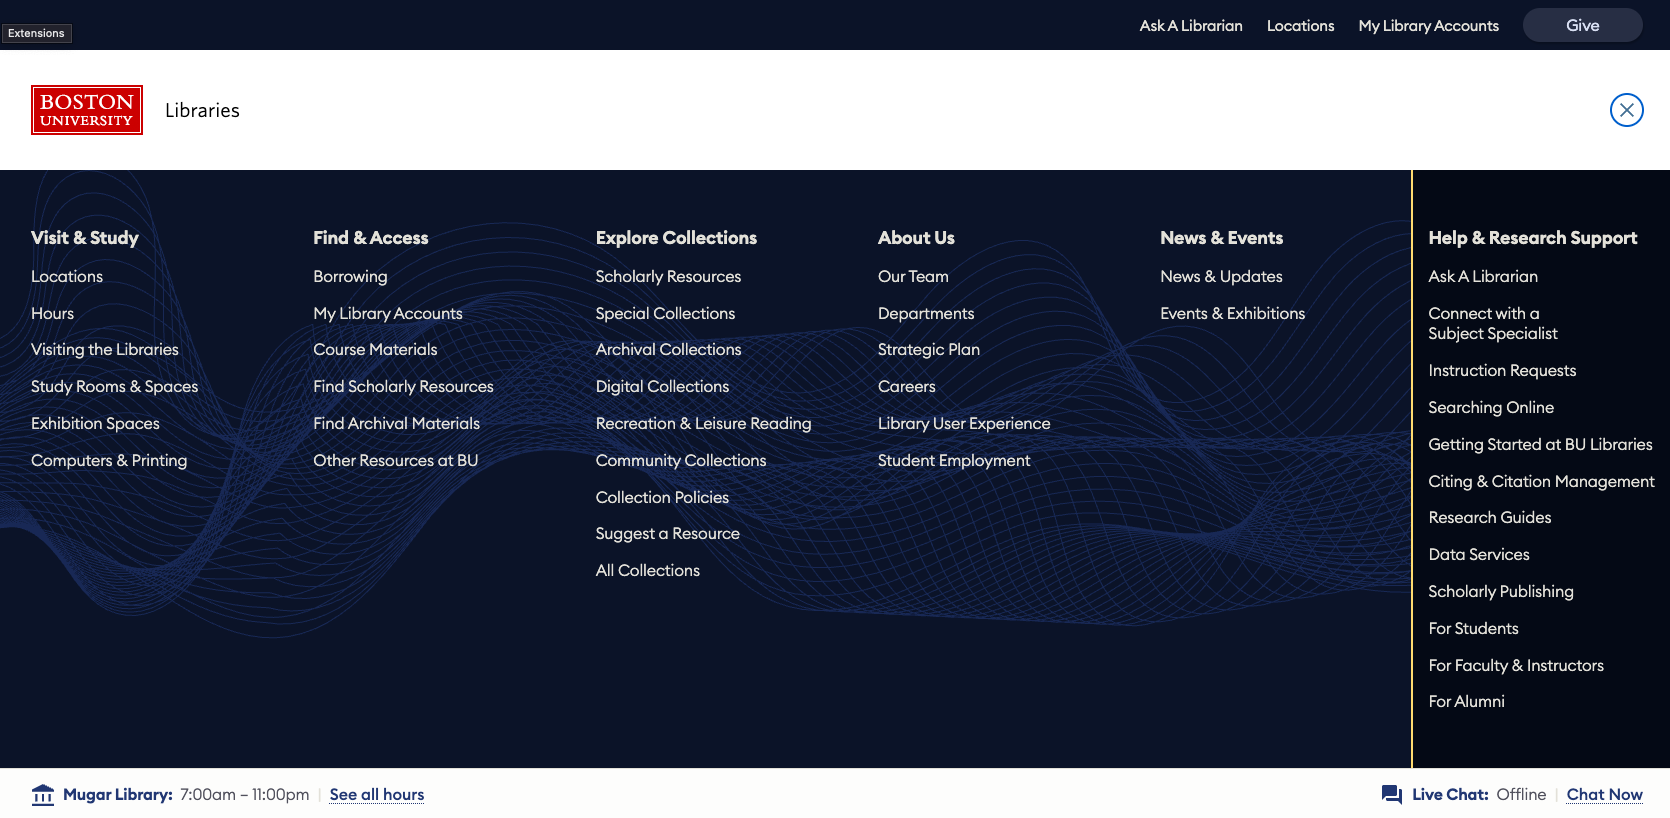The width and height of the screenshot is (1670, 818).
Task: Open Student Employment
Action: (x=954, y=460)
